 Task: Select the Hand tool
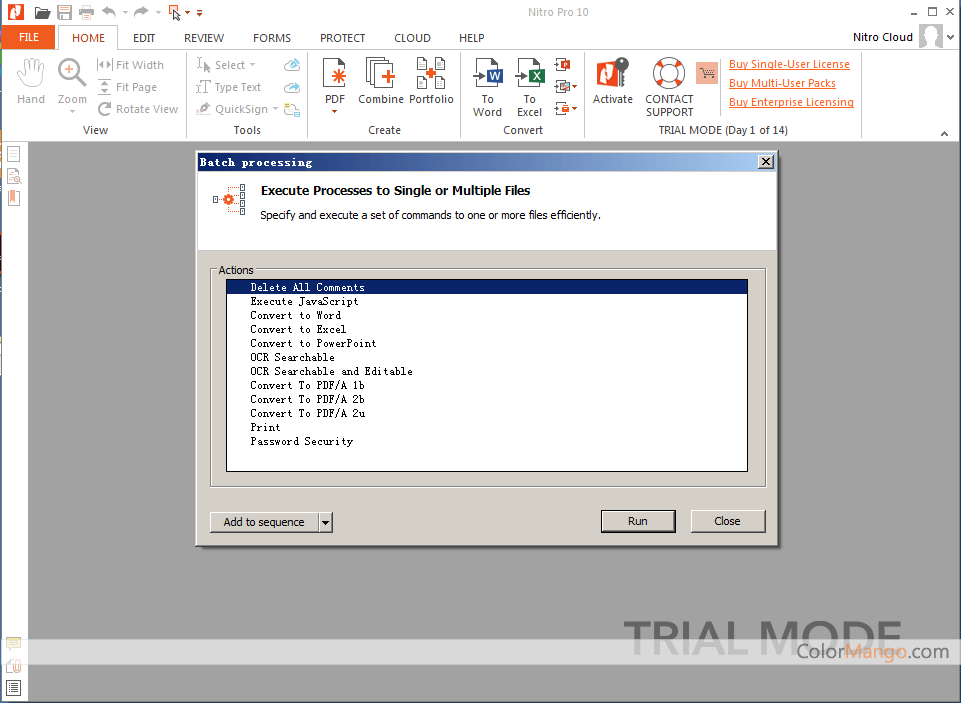(x=31, y=81)
